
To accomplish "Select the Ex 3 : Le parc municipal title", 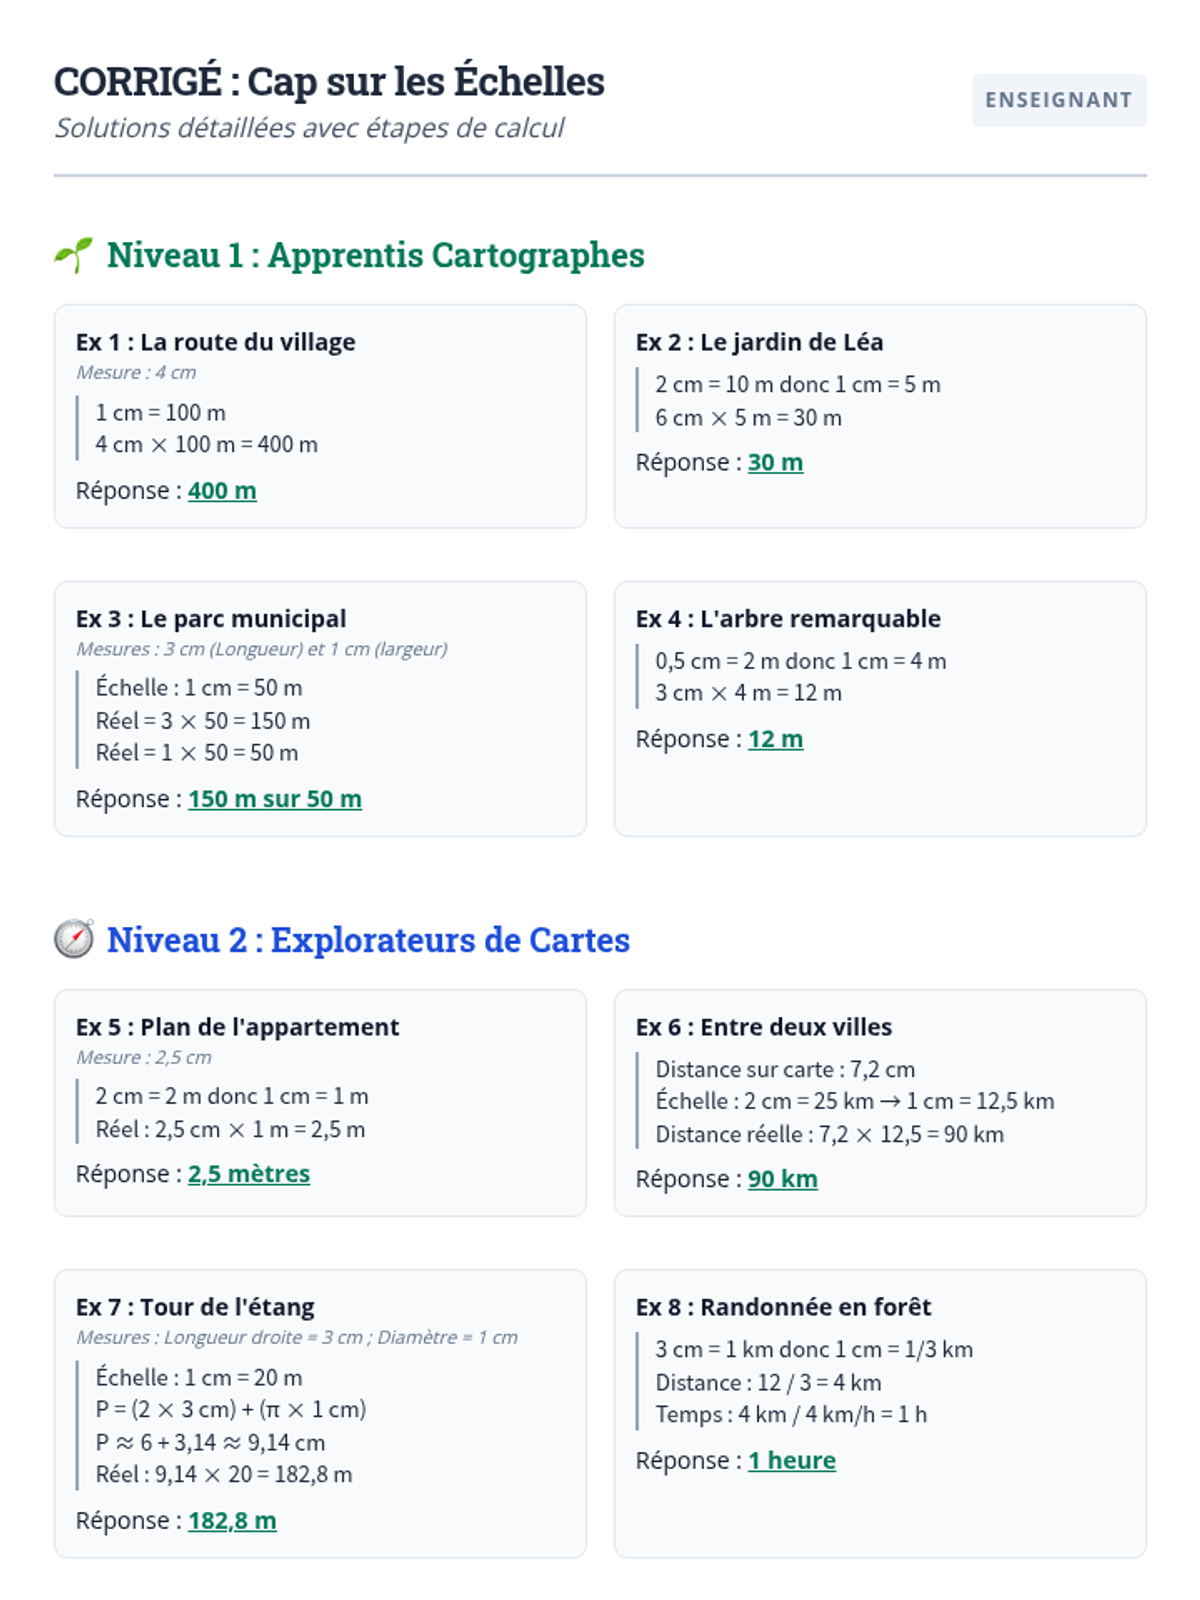I will (x=211, y=619).
